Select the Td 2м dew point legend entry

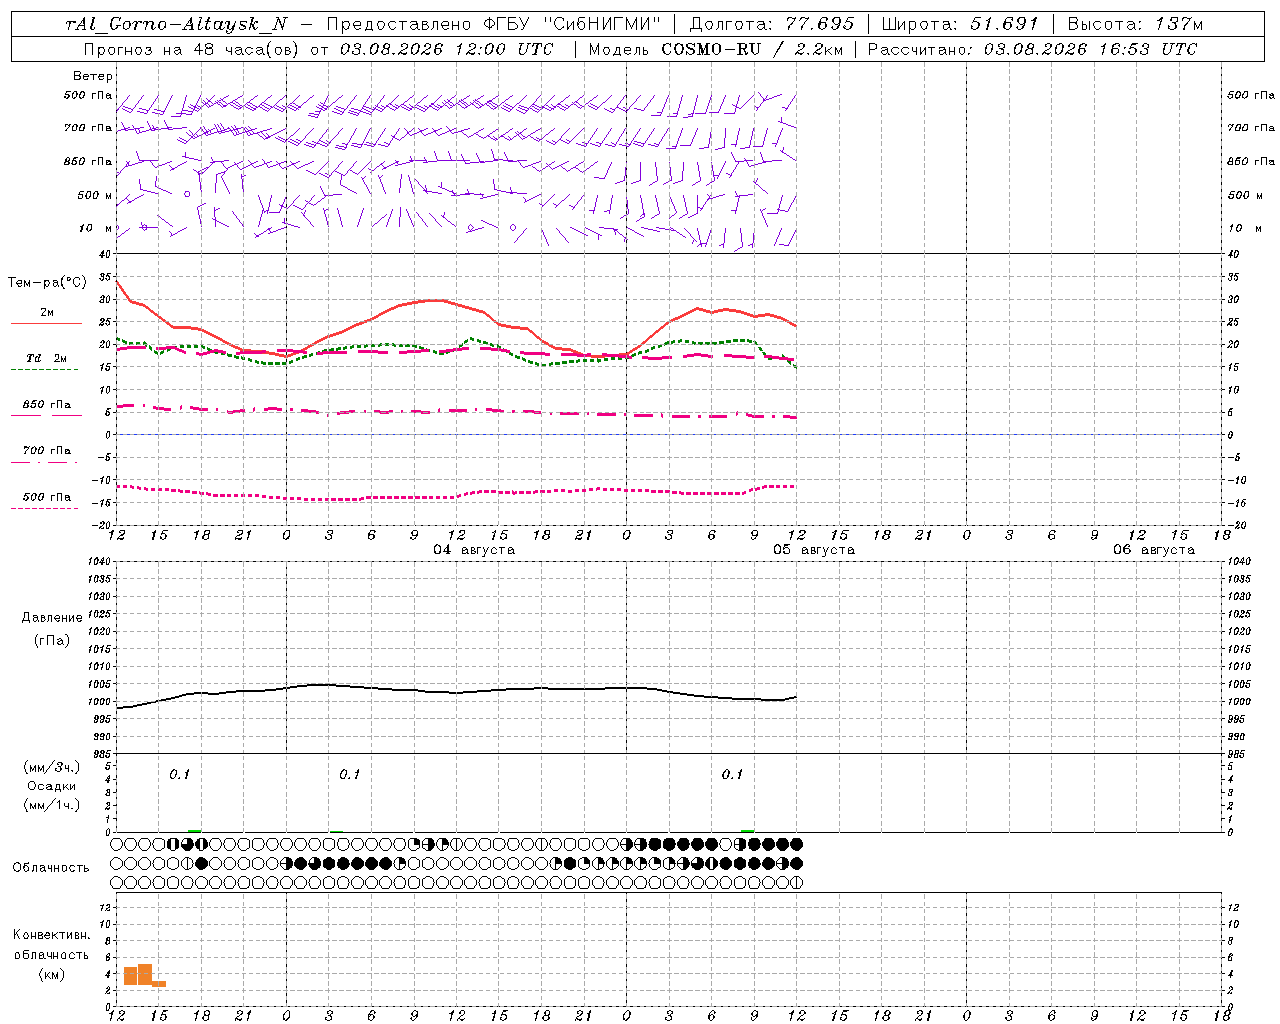coord(46,358)
